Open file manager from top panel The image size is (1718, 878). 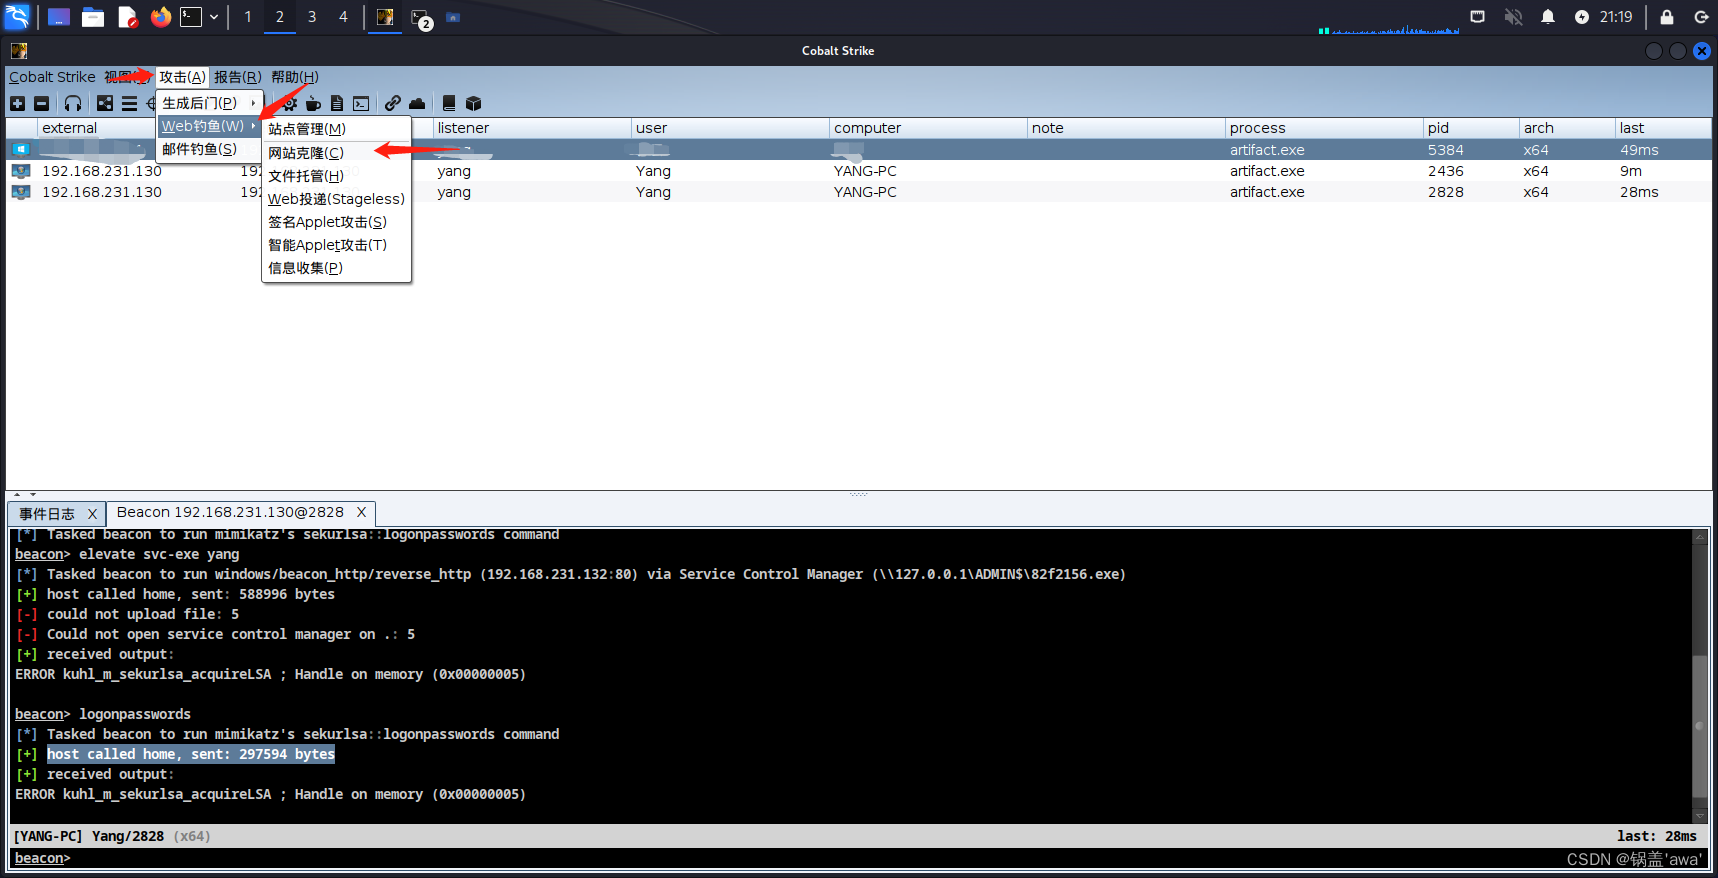(x=93, y=17)
